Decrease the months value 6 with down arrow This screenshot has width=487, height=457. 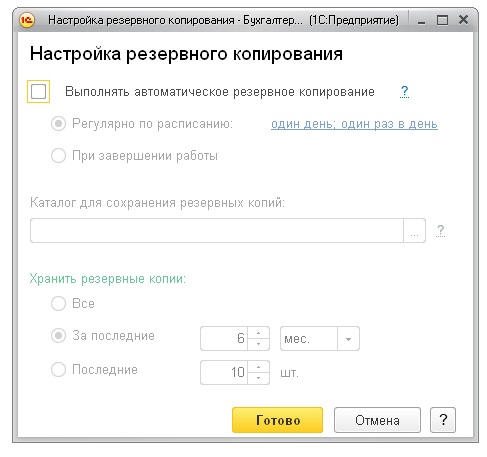pos(258,344)
